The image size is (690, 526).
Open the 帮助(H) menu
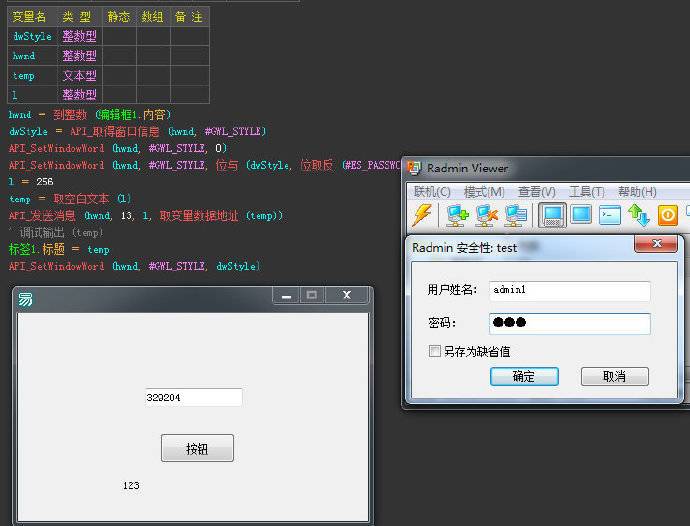pos(637,191)
